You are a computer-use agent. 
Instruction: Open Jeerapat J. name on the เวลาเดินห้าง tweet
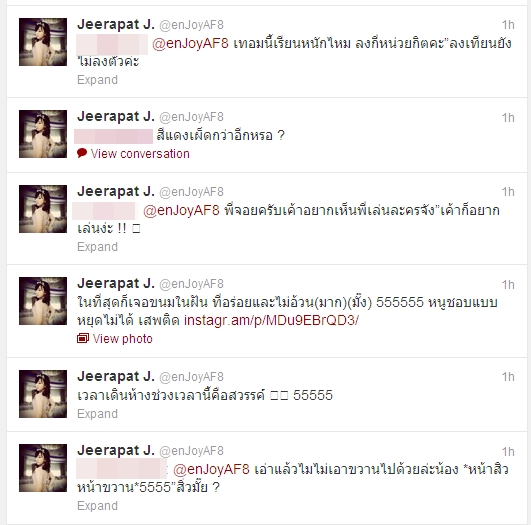(x=116, y=376)
